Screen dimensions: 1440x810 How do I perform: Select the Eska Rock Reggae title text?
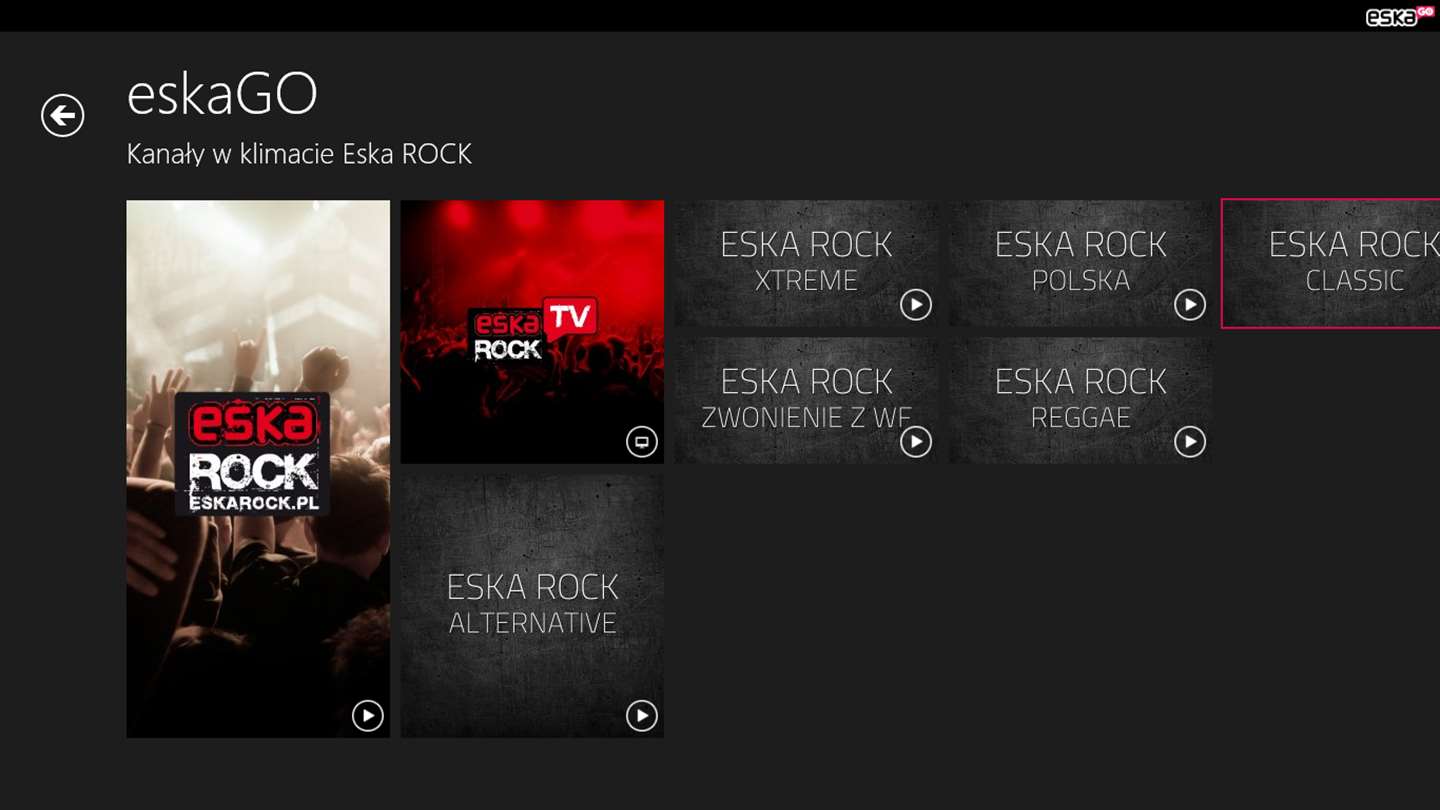[x=1080, y=399]
